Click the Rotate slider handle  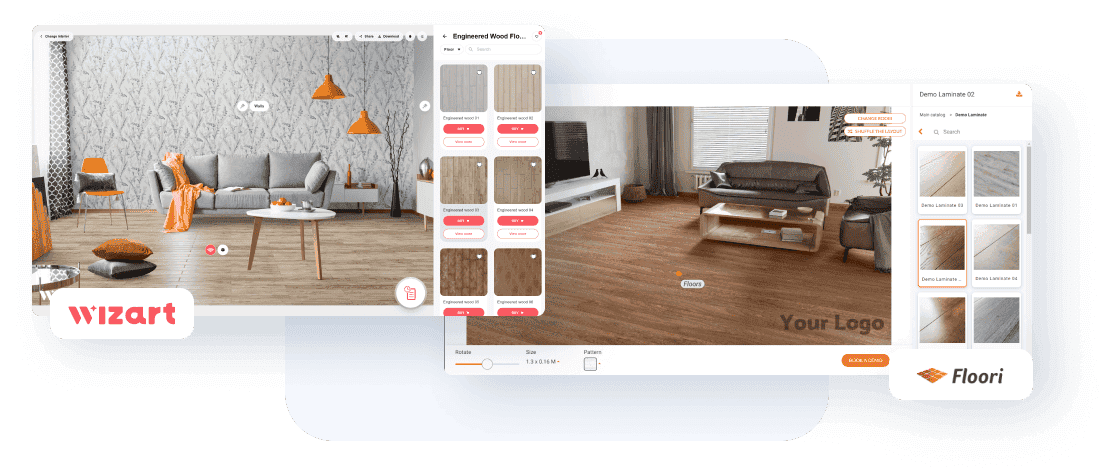[x=487, y=364]
